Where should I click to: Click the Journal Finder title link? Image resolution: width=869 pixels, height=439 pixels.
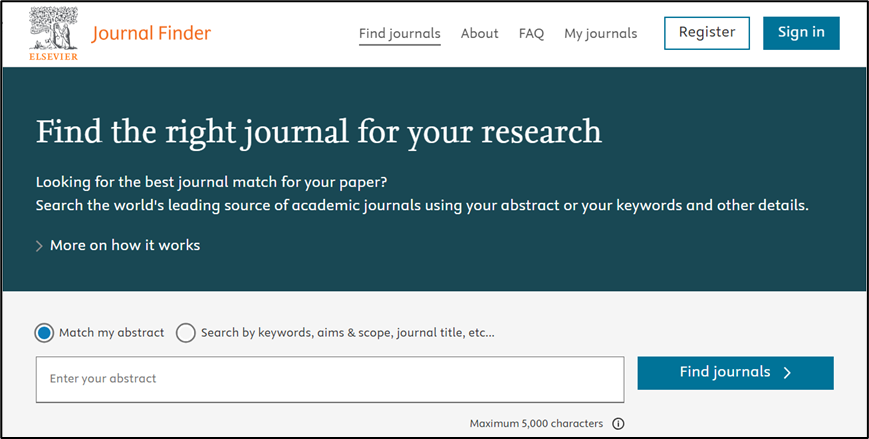point(151,33)
